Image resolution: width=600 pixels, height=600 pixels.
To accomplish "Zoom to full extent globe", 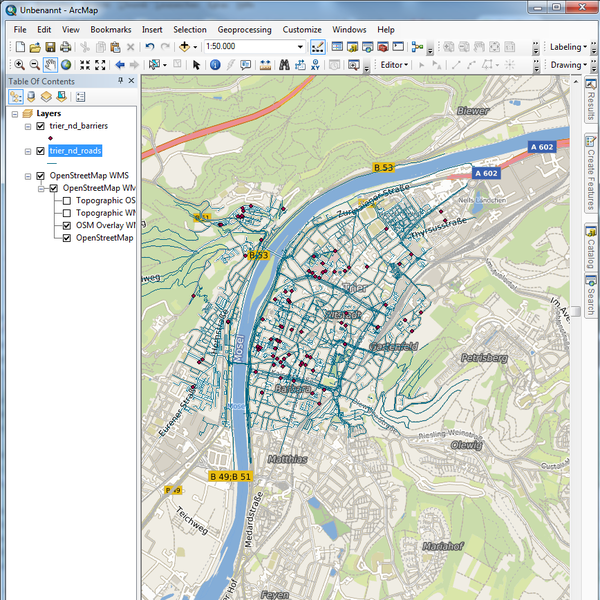I will (66, 65).
